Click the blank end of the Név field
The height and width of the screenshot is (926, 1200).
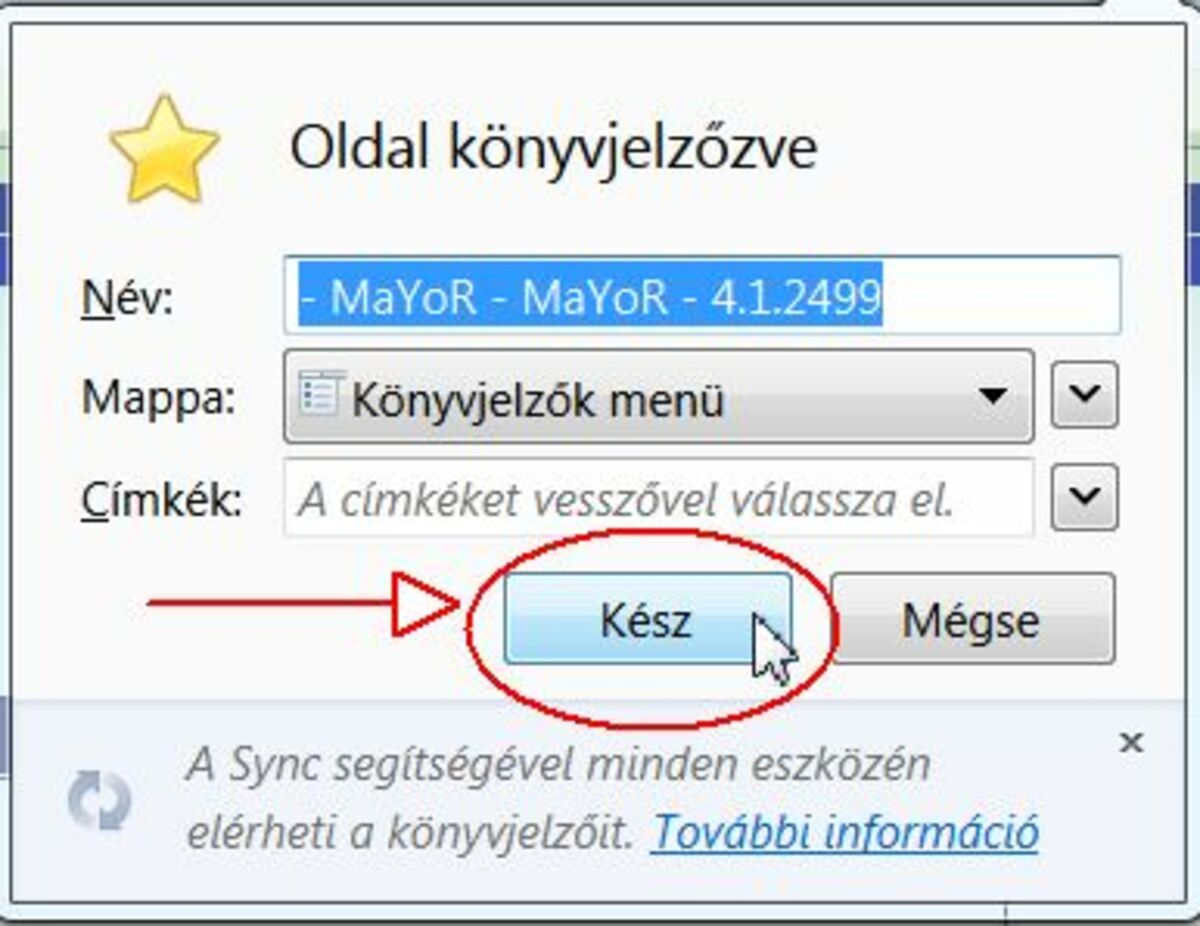click(x=1000, y=297)
